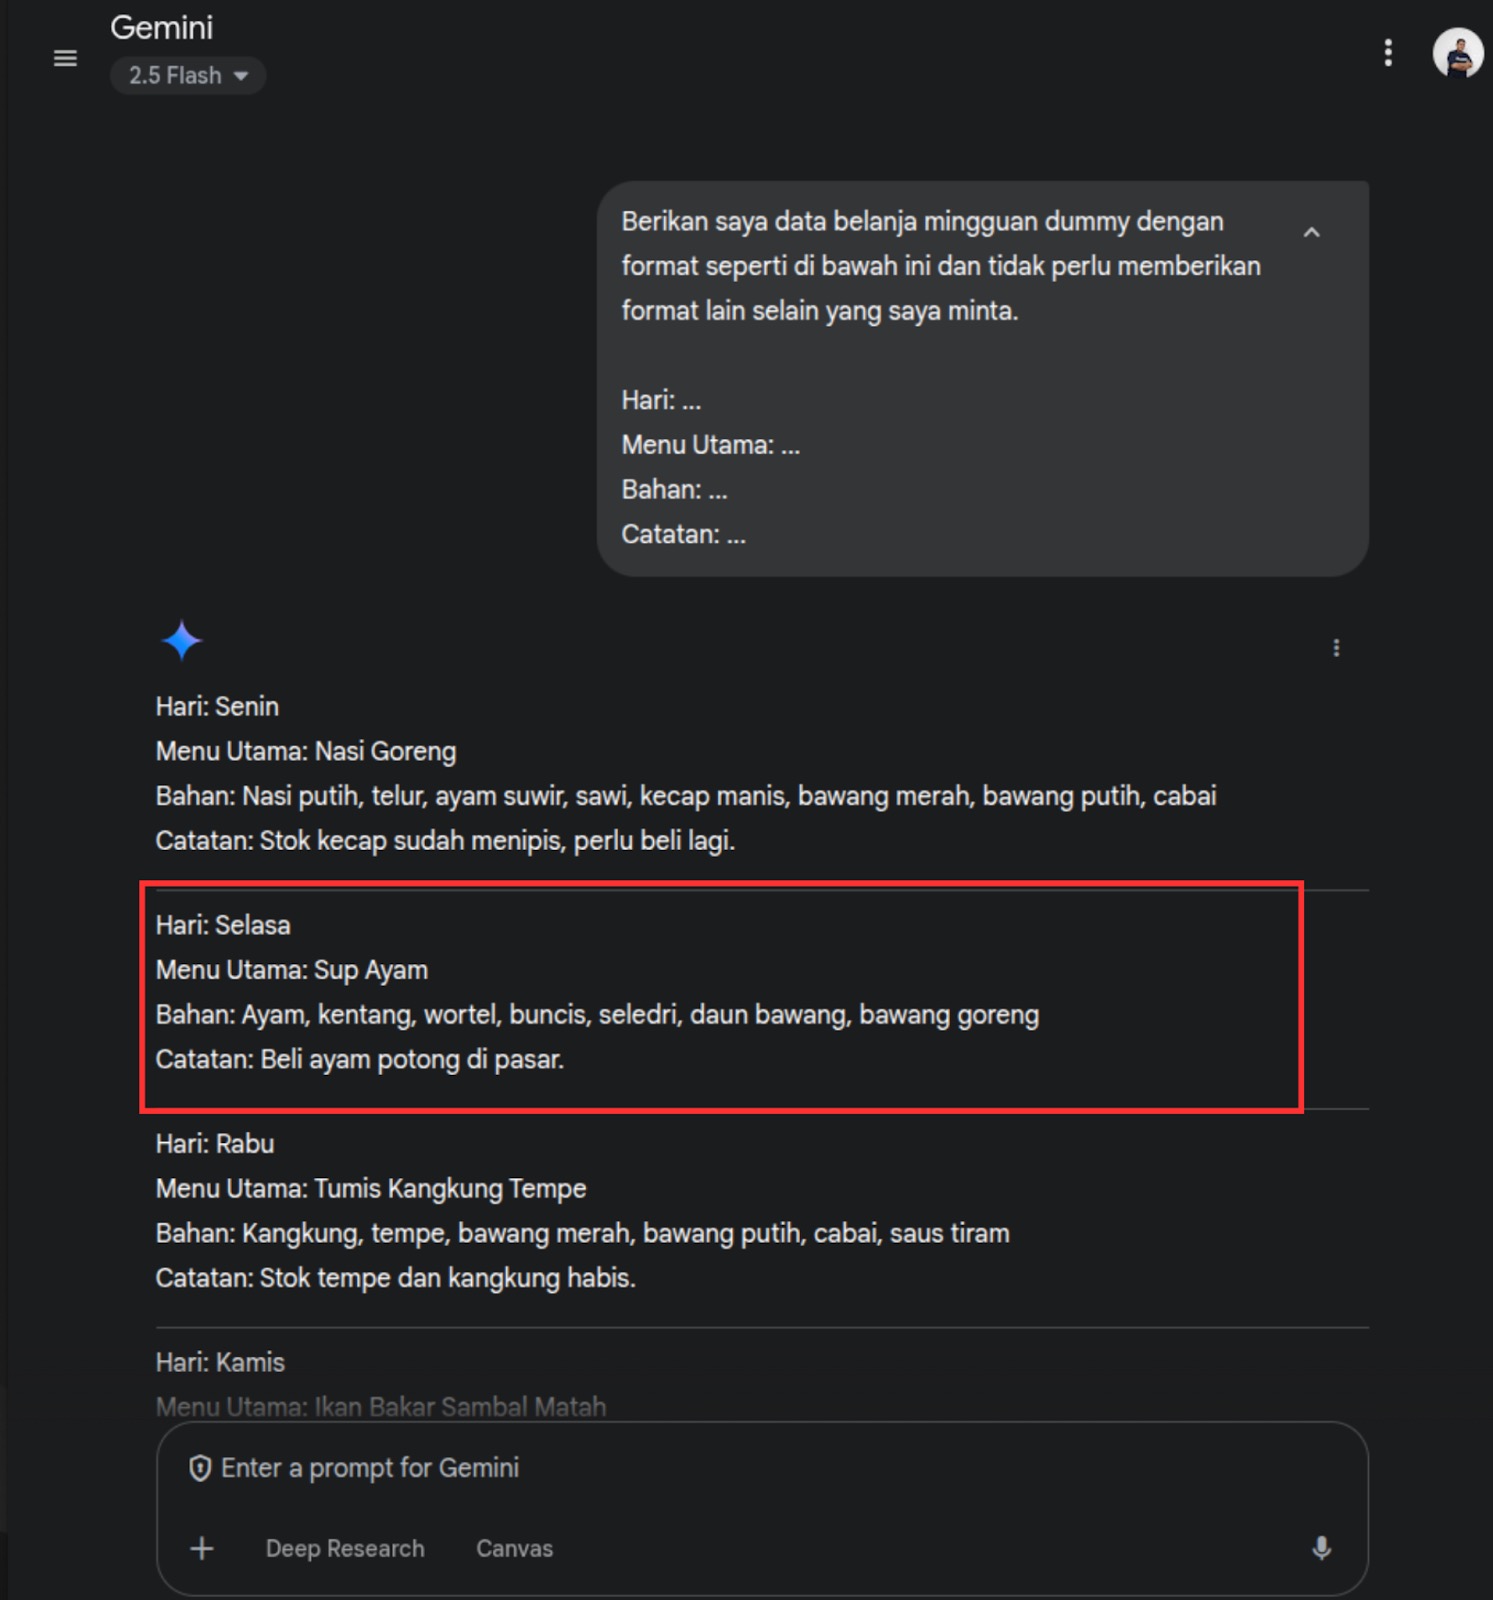Click the "Hari: Senin" line
Screen dimensions: 1493x1600
click(x=217, y=707)
